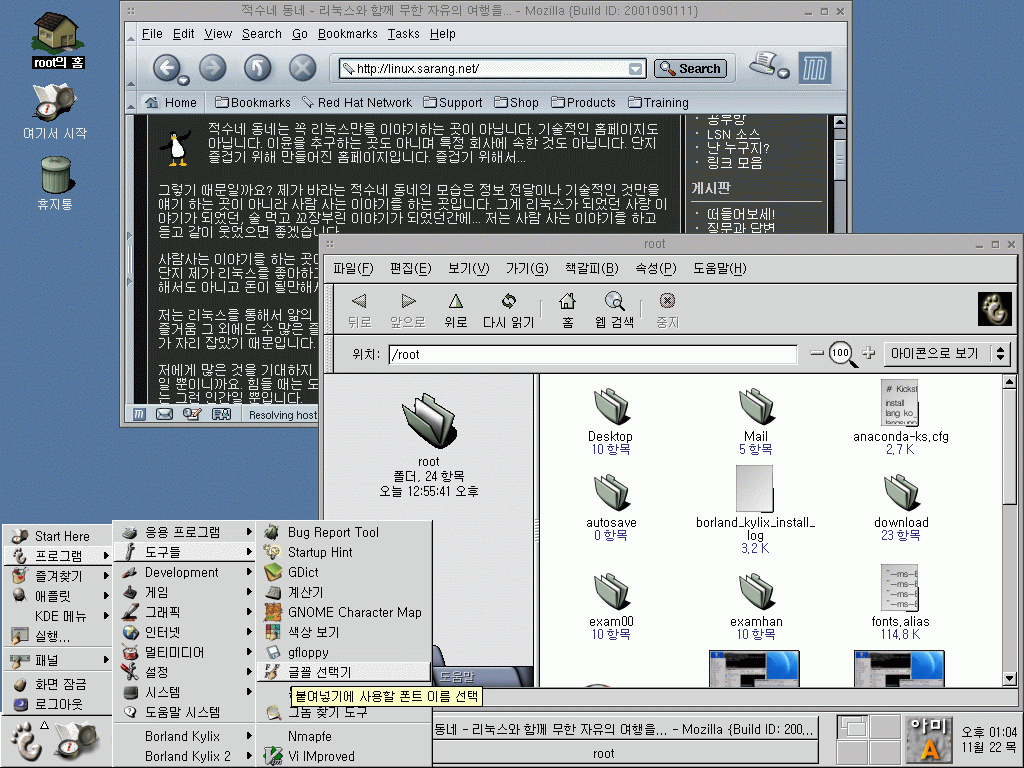Viewport: 1024px width, 768px height.
Task: Click Nautilus 웹 검색 button
Action: pos(614,310)
